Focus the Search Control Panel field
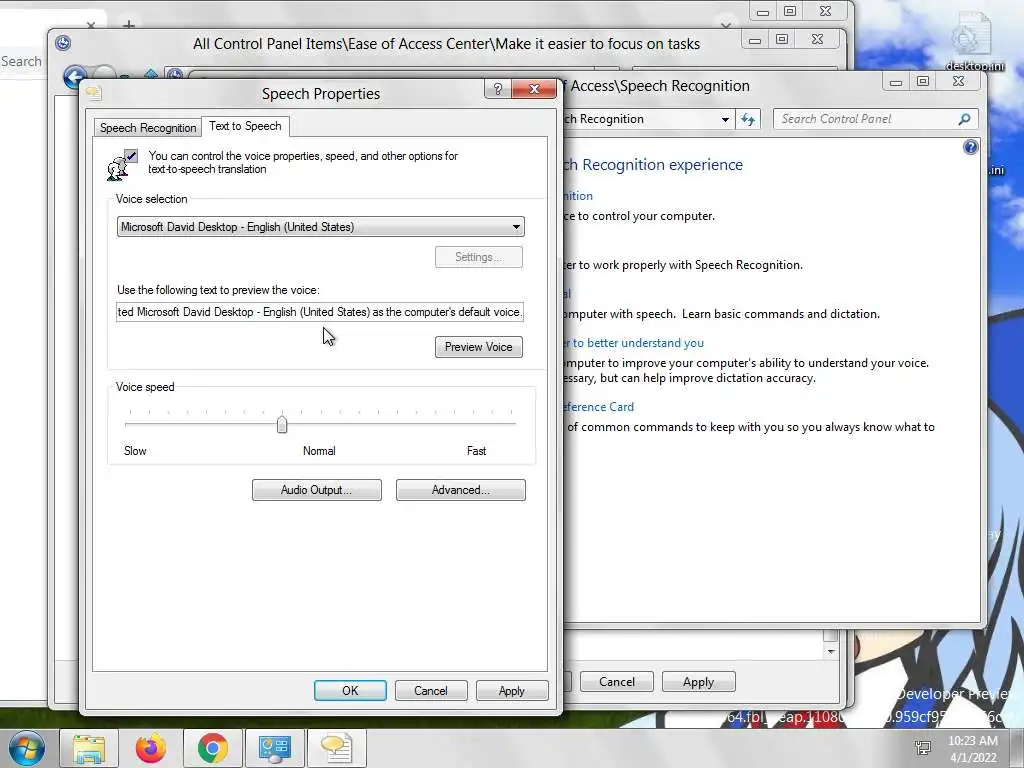This screenshot has width=1024, height=768. tap(876, 119)
